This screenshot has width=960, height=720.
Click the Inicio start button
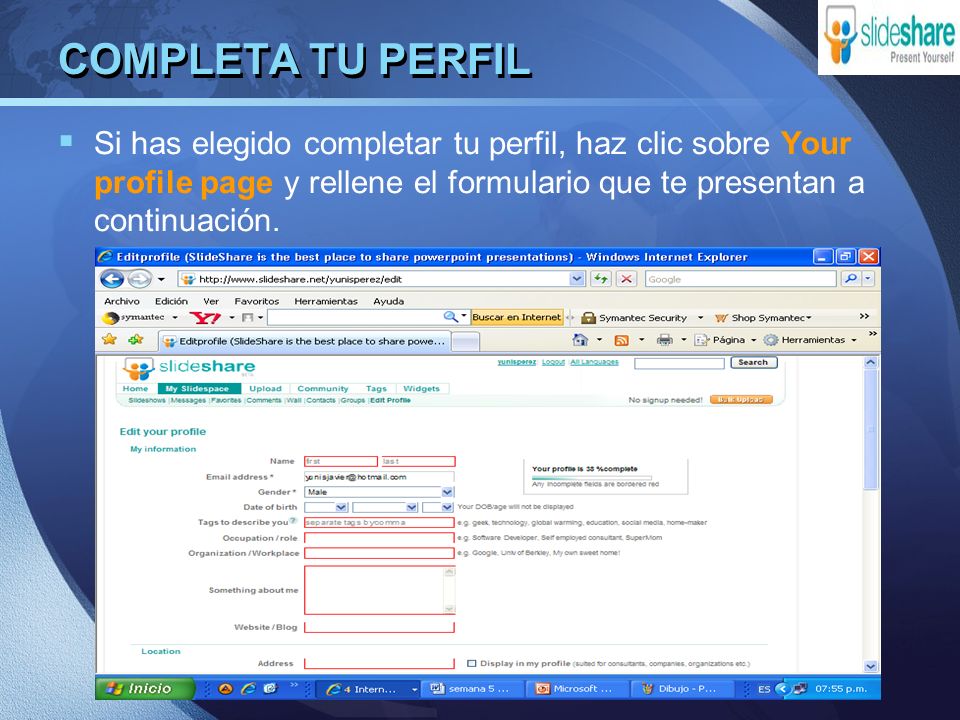(x=144, y=689)
